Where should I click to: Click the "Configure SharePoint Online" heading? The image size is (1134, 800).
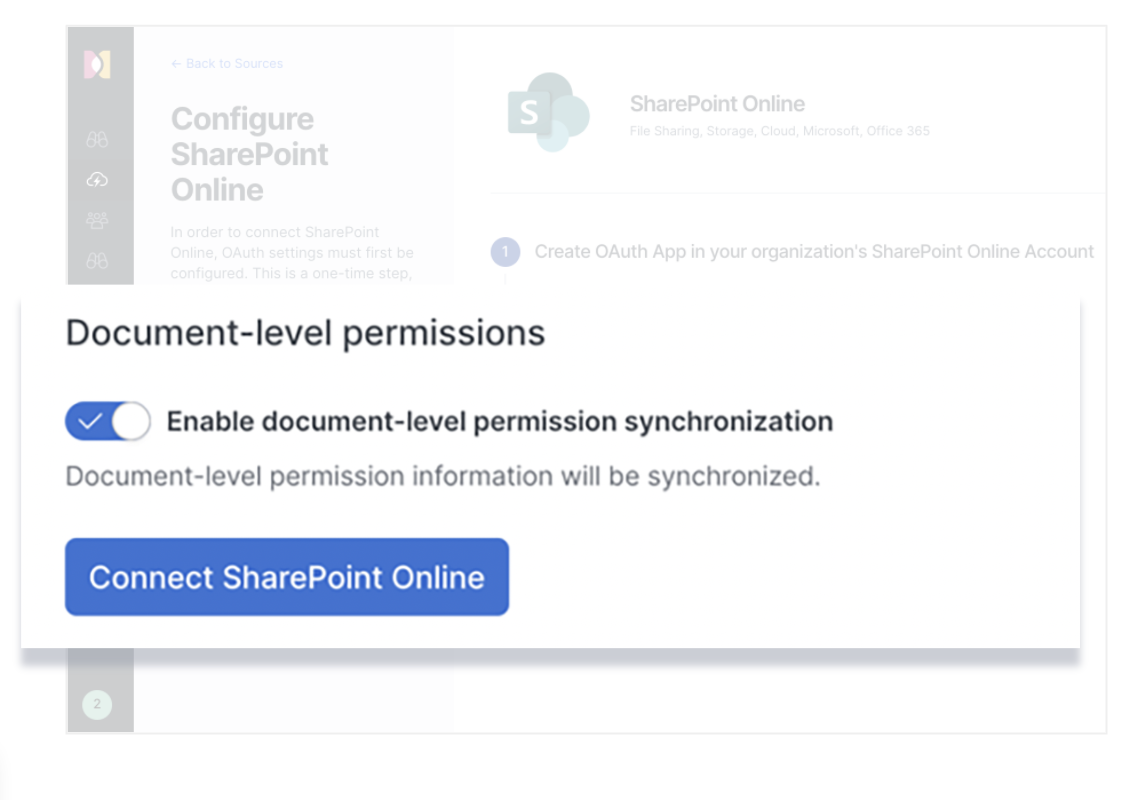[250, 154]
